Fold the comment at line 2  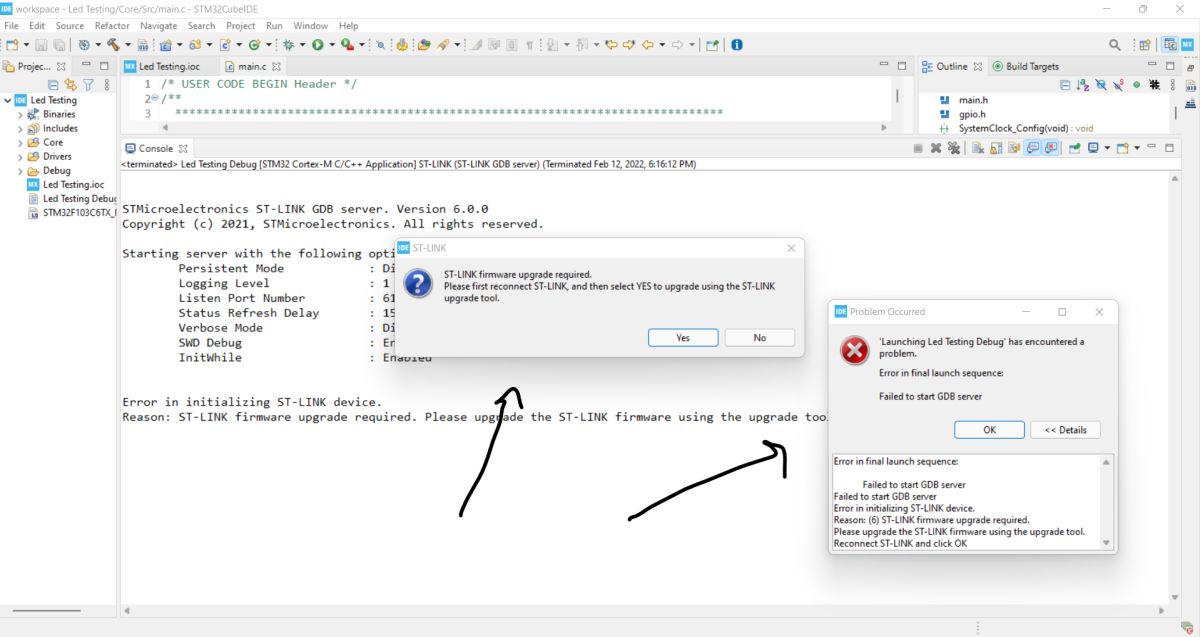point(154,99)
